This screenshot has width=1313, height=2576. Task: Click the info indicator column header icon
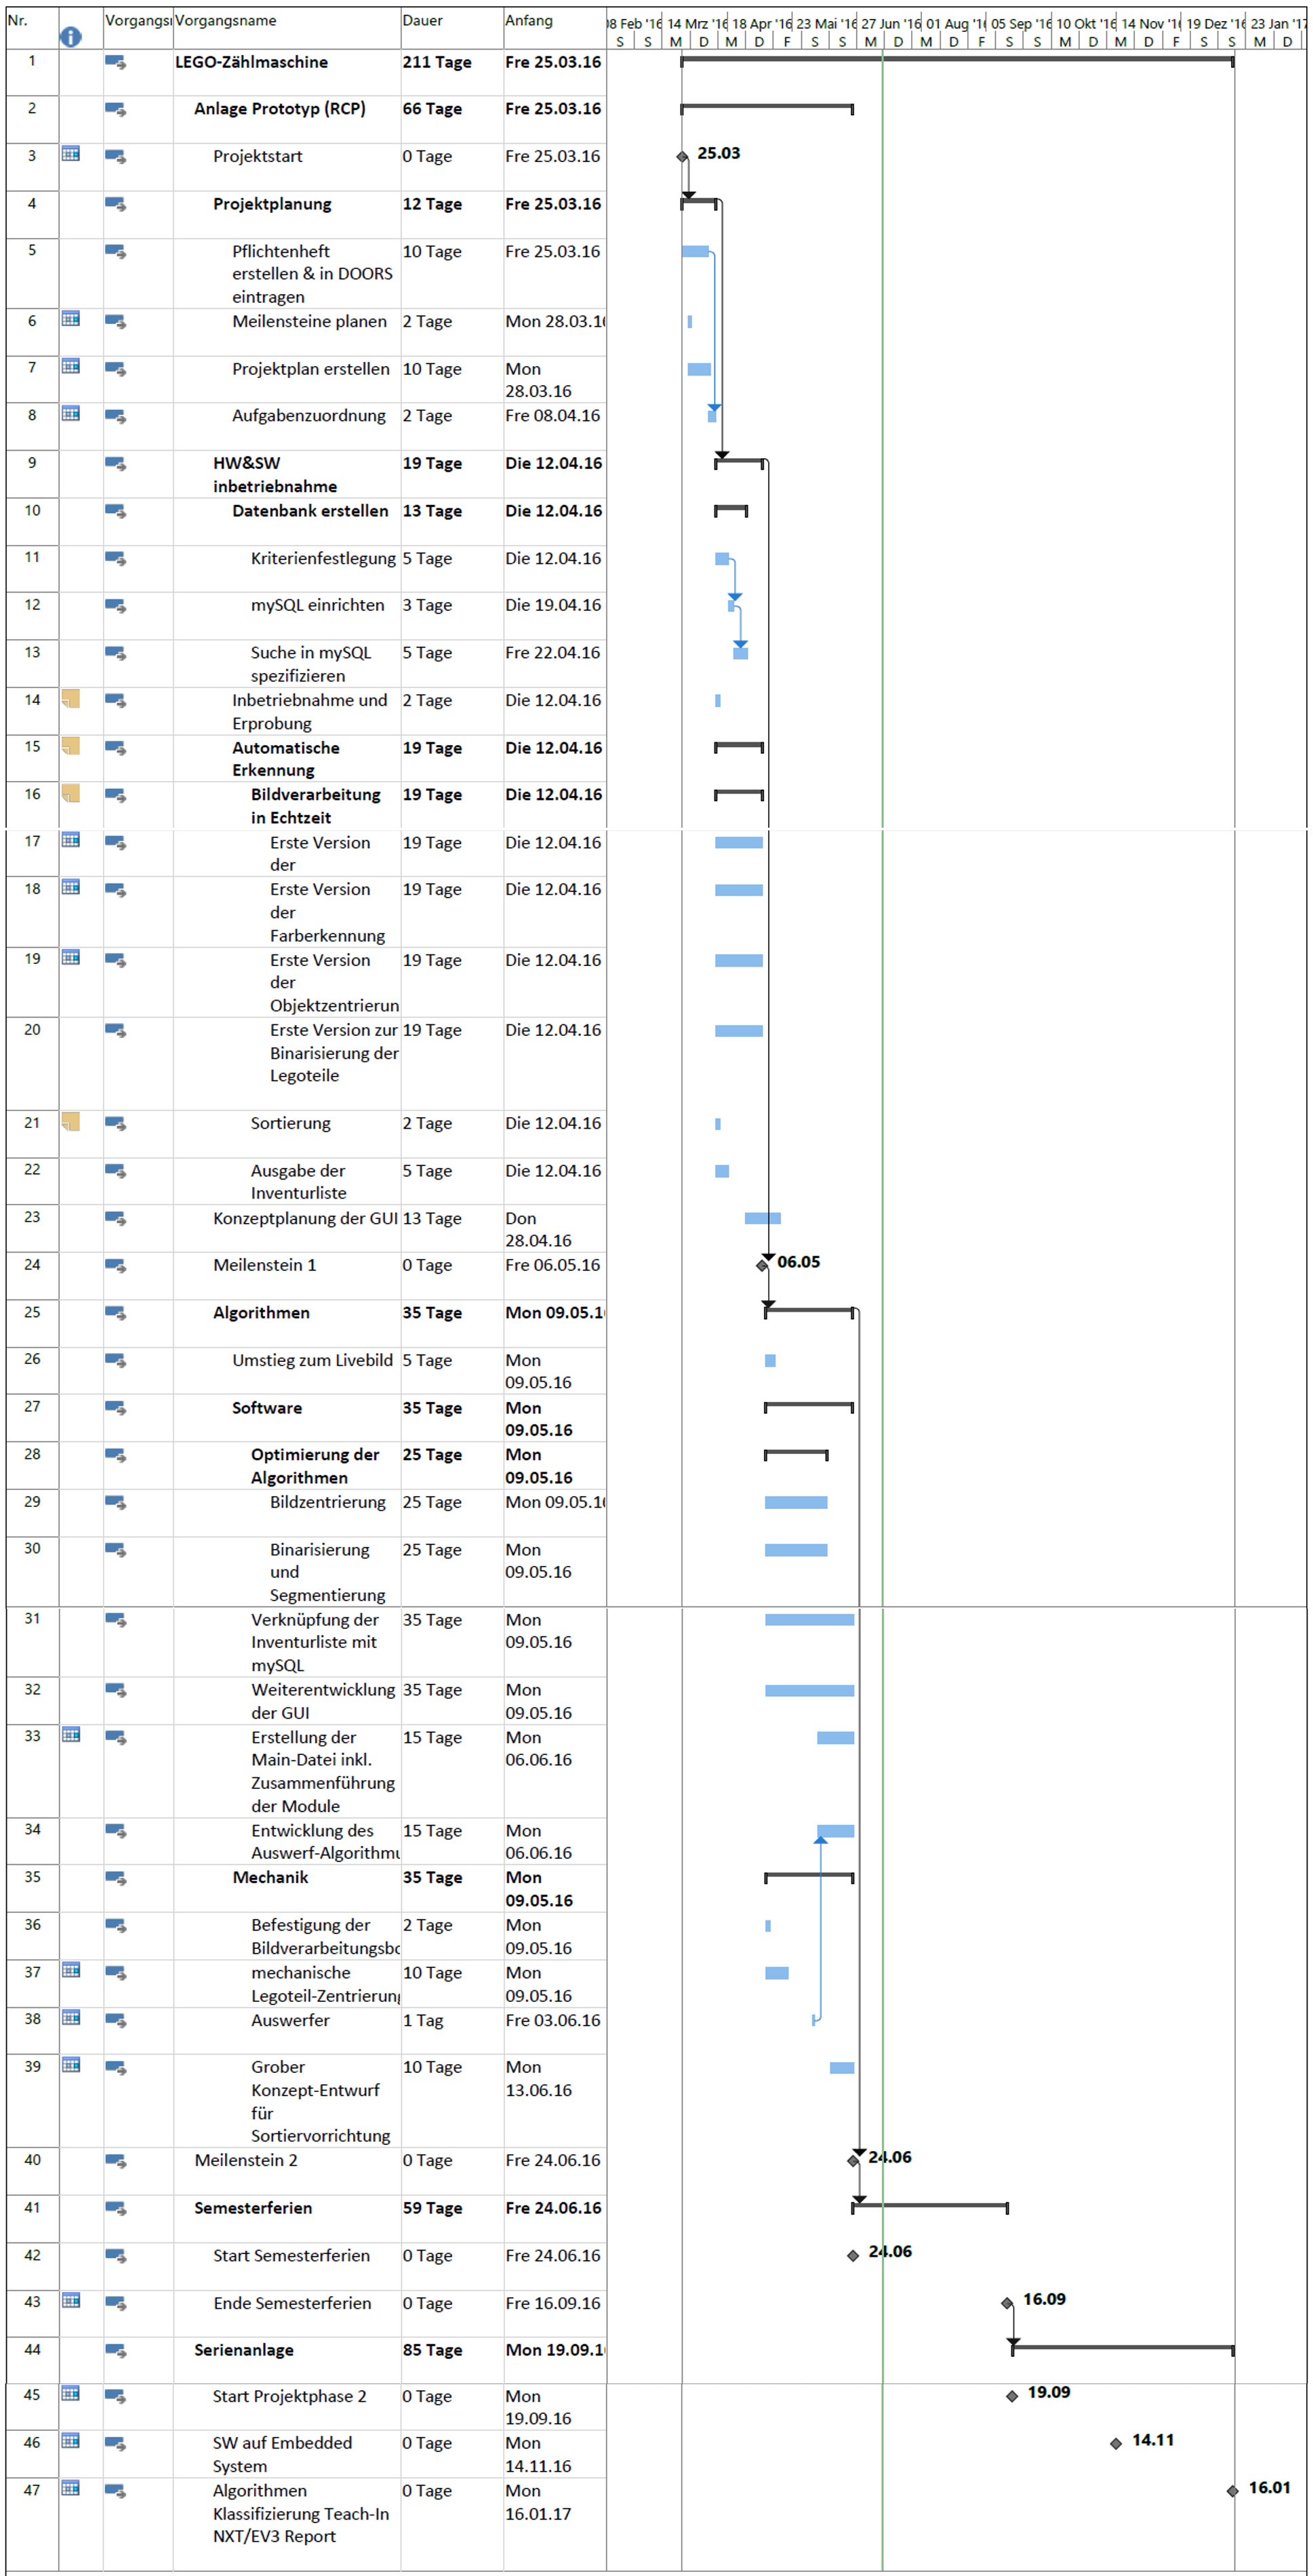(x=70, y=37)
